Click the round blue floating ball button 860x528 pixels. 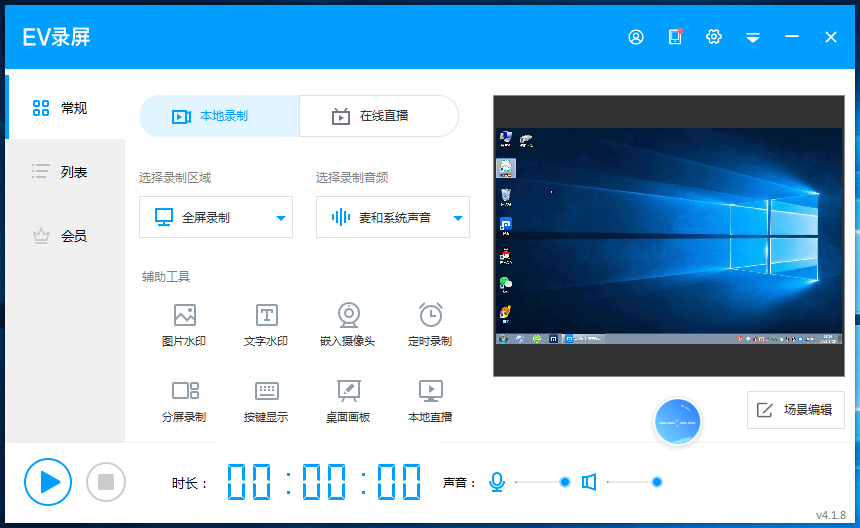(x=677, y=422)
